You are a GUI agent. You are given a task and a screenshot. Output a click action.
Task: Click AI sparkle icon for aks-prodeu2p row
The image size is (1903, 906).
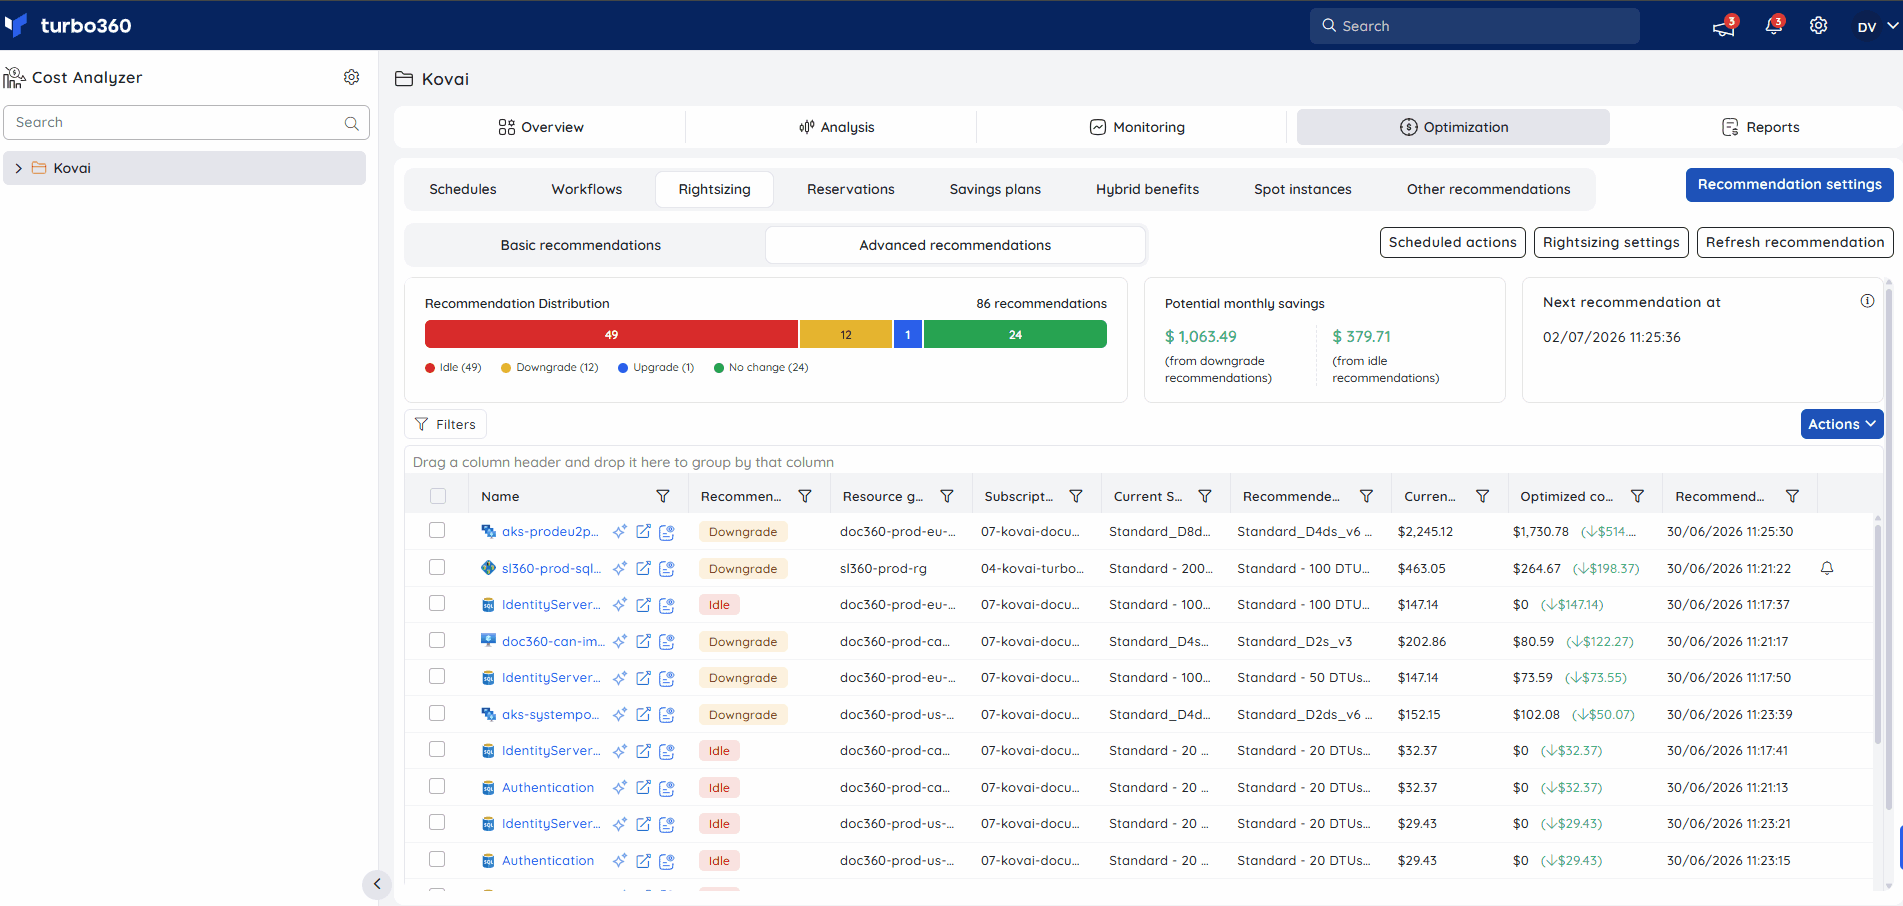[620, 532]
